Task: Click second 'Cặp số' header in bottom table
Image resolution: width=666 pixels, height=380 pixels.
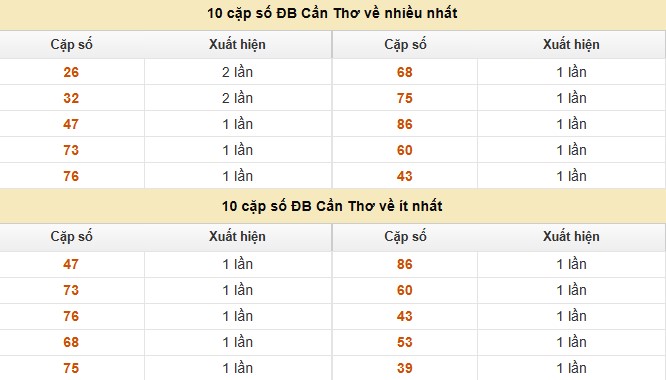Action: coord(405,236)
